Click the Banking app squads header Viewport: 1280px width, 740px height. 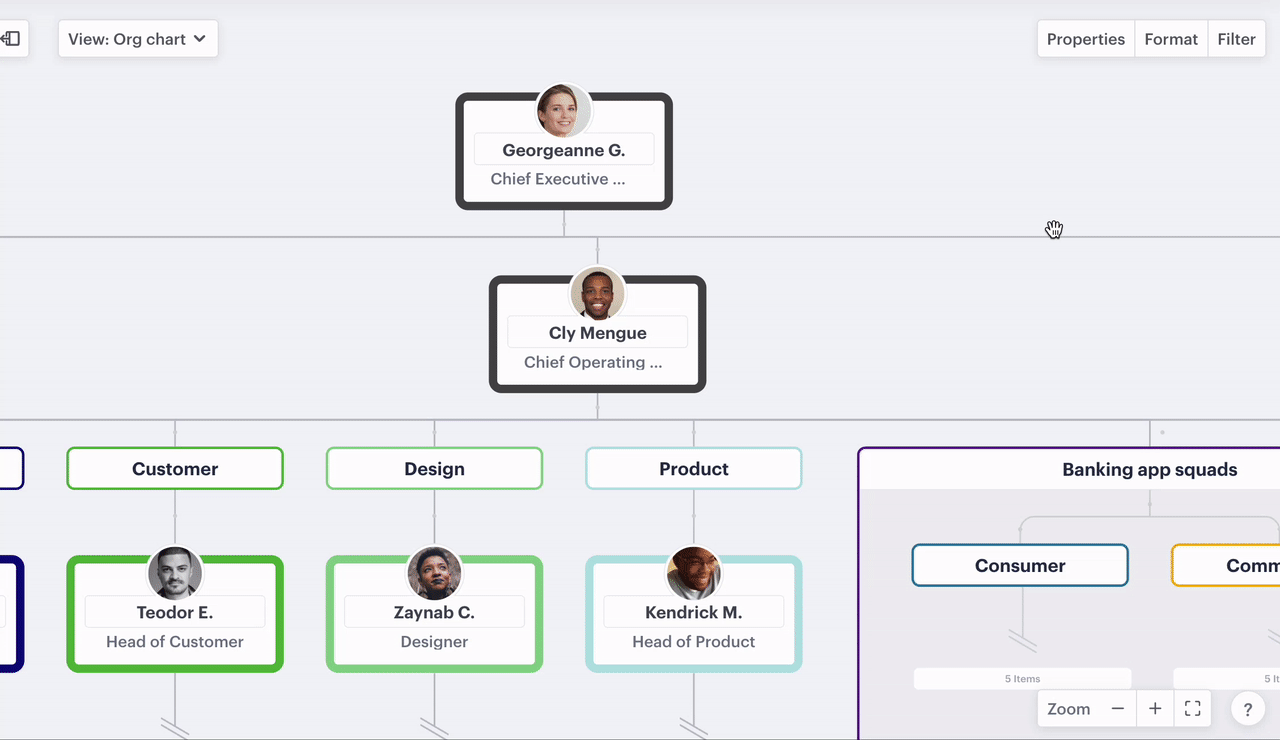pos(1150,469)
